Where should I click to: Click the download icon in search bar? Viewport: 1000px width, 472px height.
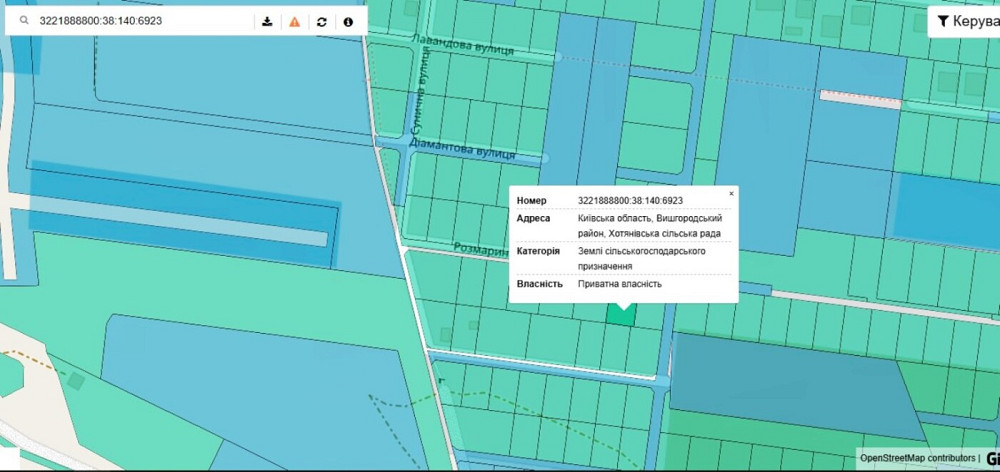[x=267, y=21]
